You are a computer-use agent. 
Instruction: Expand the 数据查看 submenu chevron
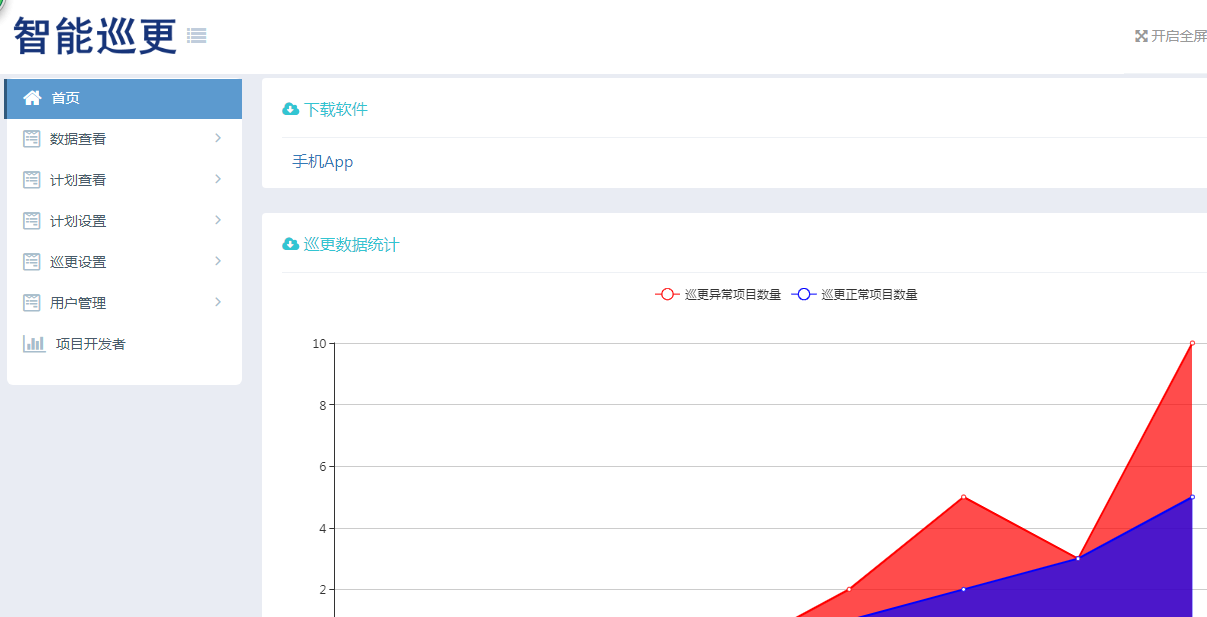218,138
